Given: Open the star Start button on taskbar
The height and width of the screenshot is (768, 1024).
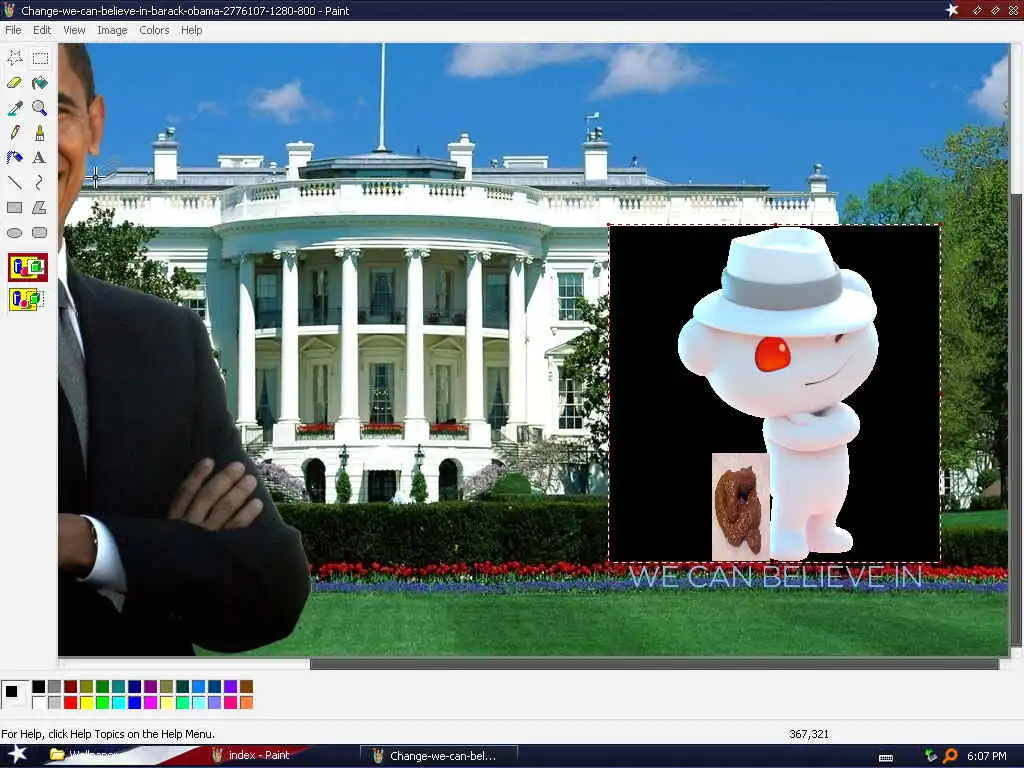Looking at the screenshot, I should pos(17,755).
